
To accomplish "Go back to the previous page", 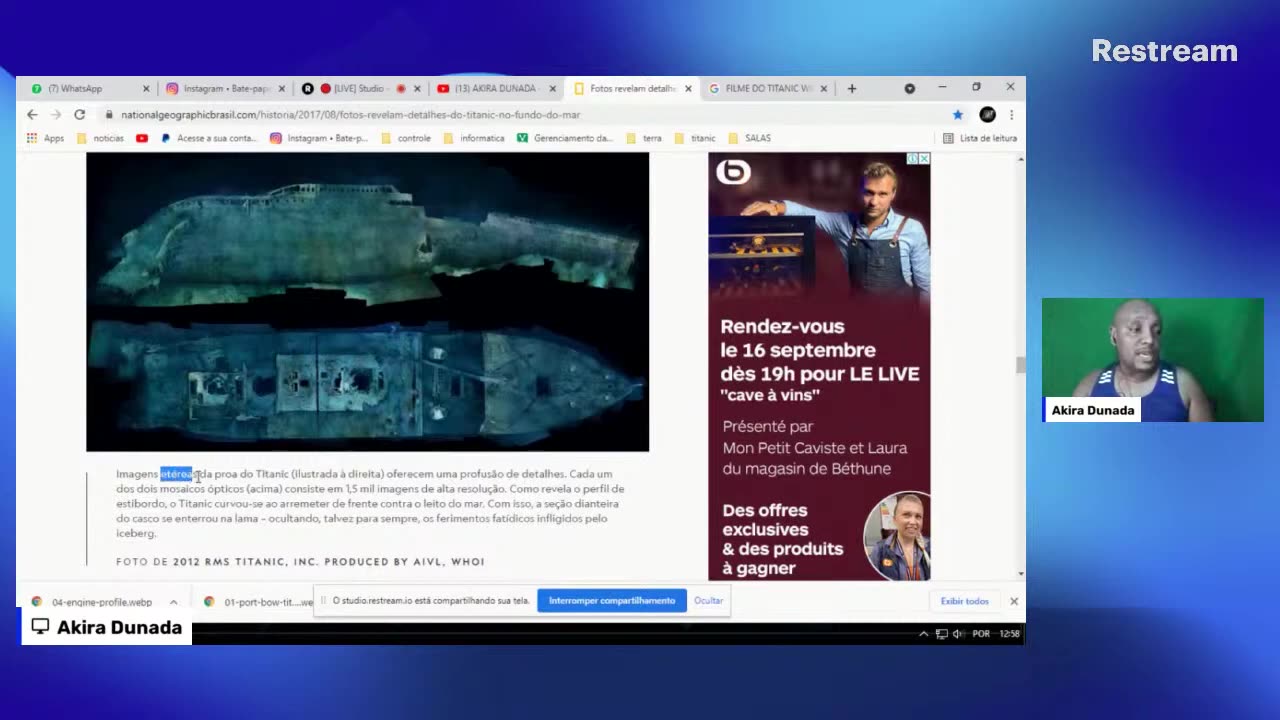I will 32,114.
